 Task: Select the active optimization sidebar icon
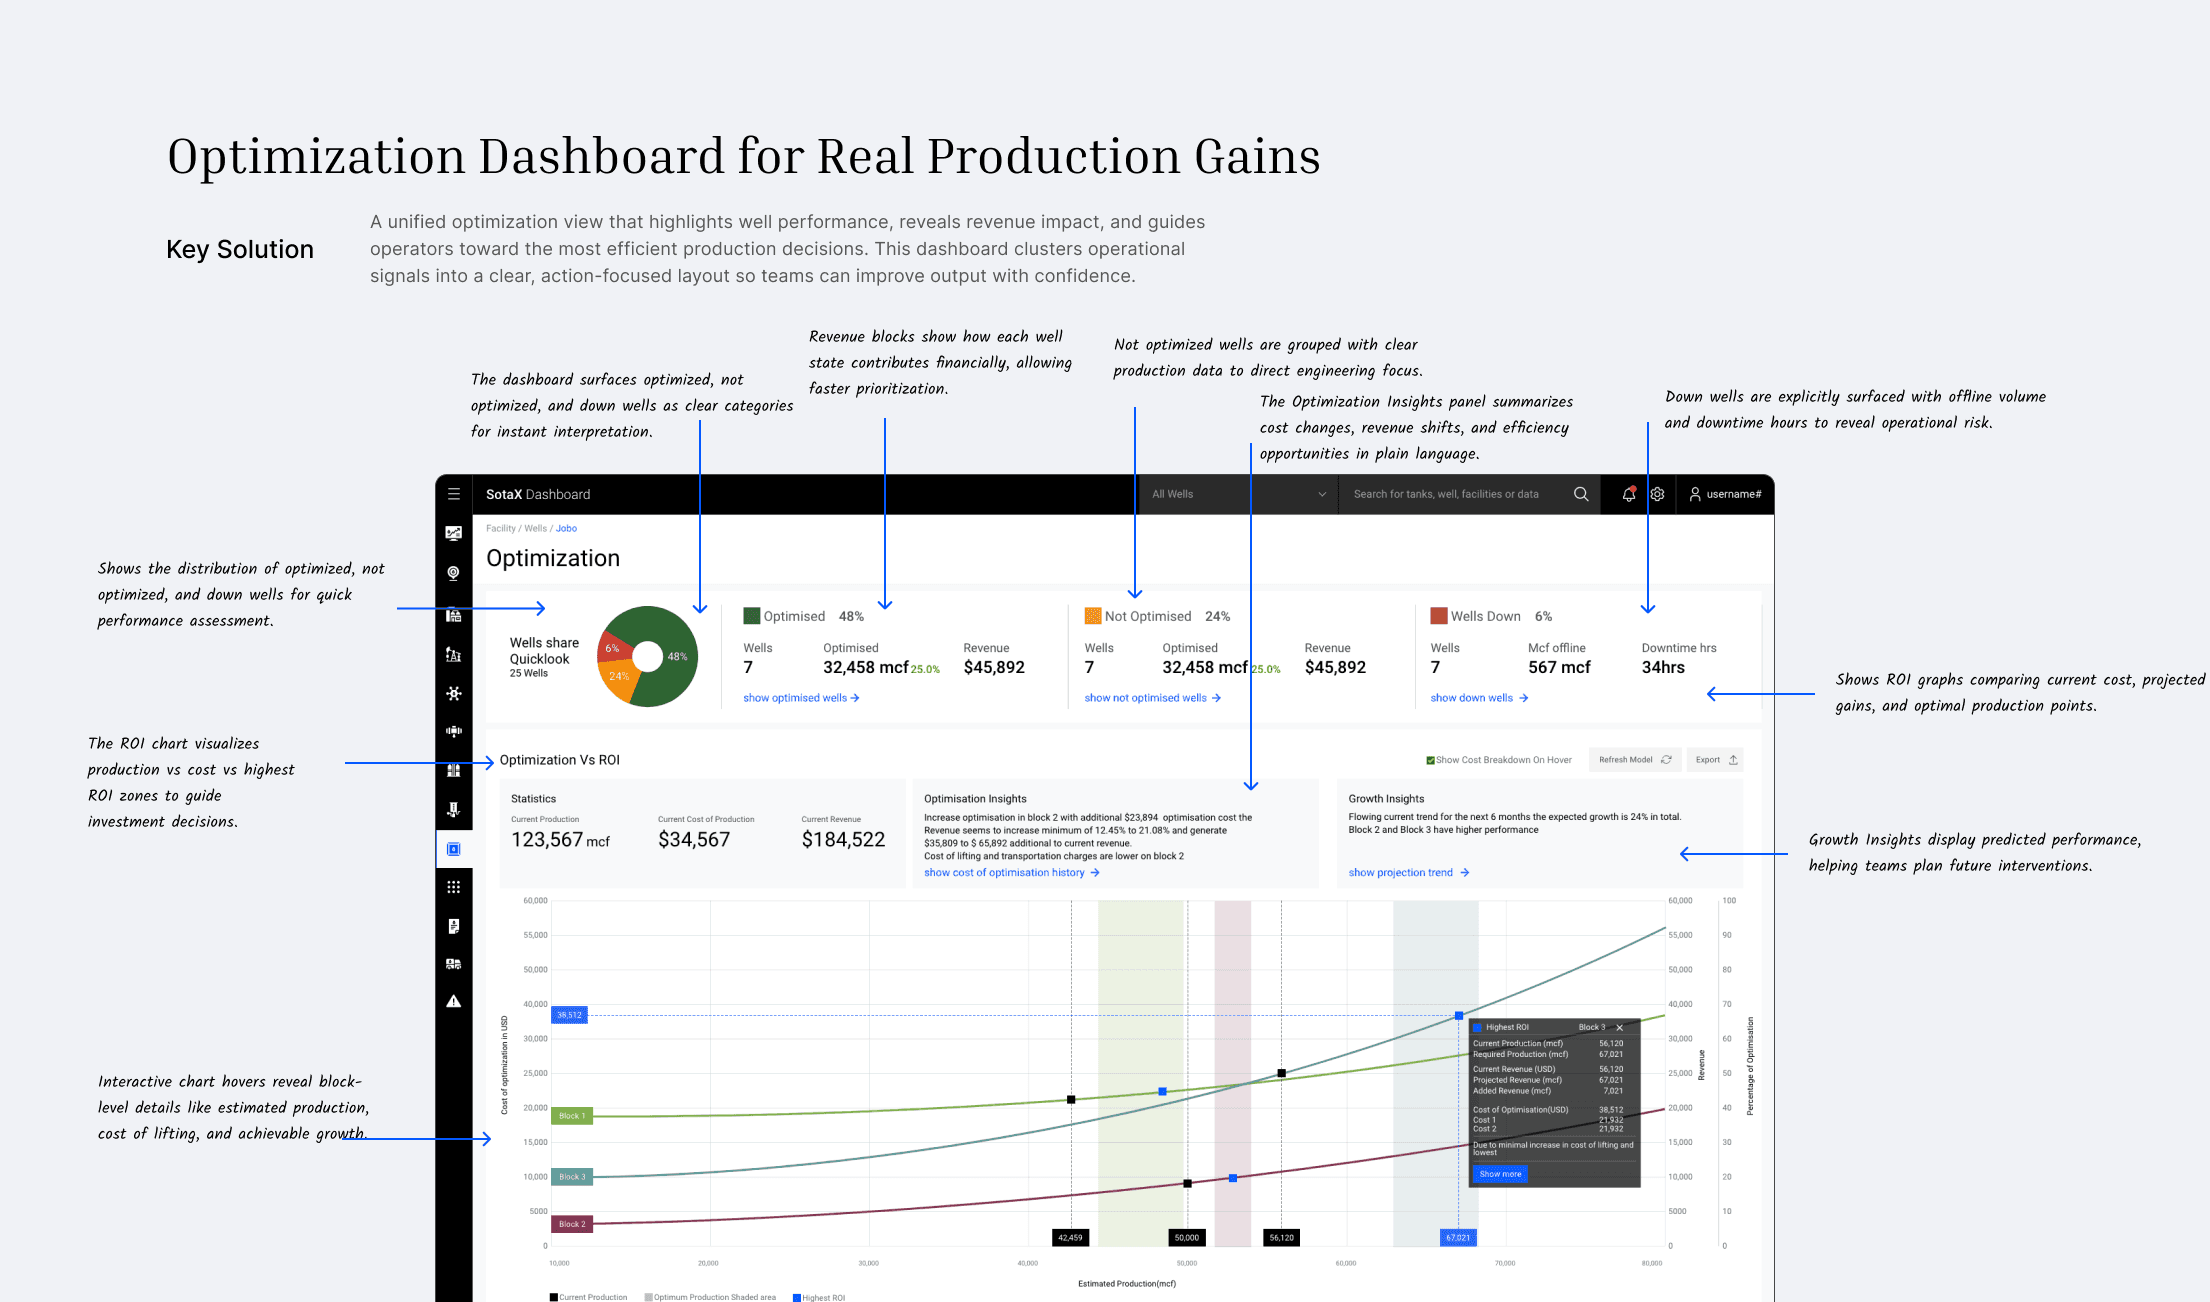click(454, 849)
